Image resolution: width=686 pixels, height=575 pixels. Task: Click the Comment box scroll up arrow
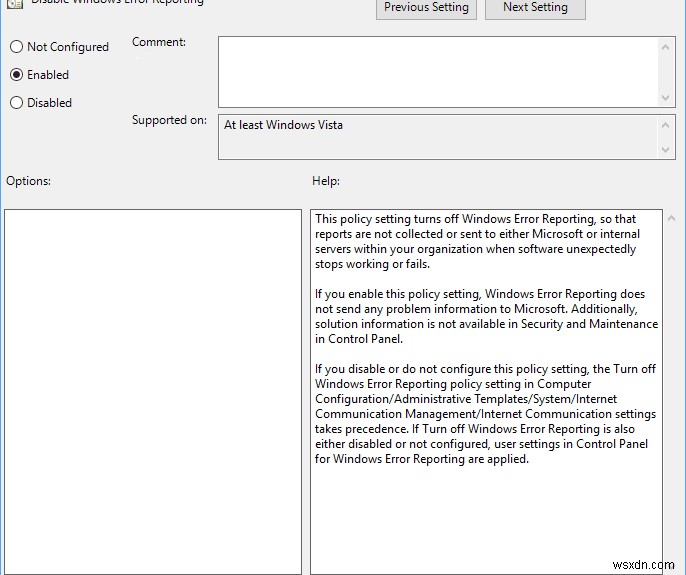coord(665,47)
